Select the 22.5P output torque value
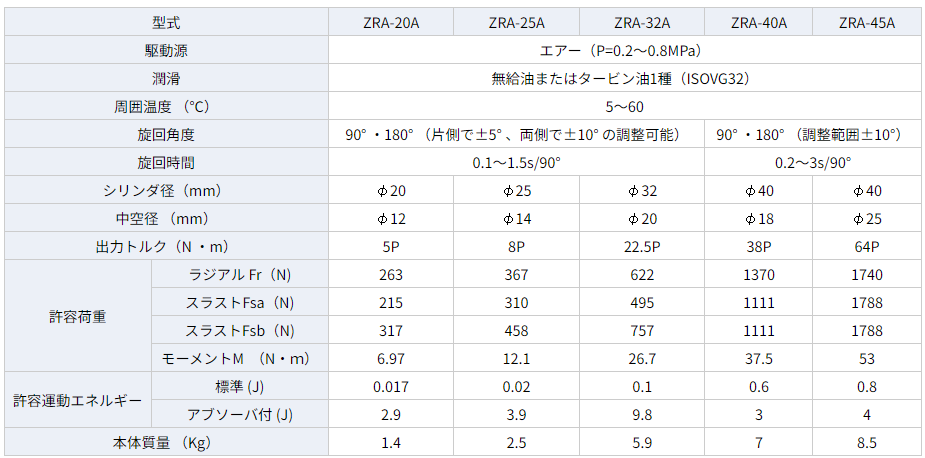 [642, 246]
